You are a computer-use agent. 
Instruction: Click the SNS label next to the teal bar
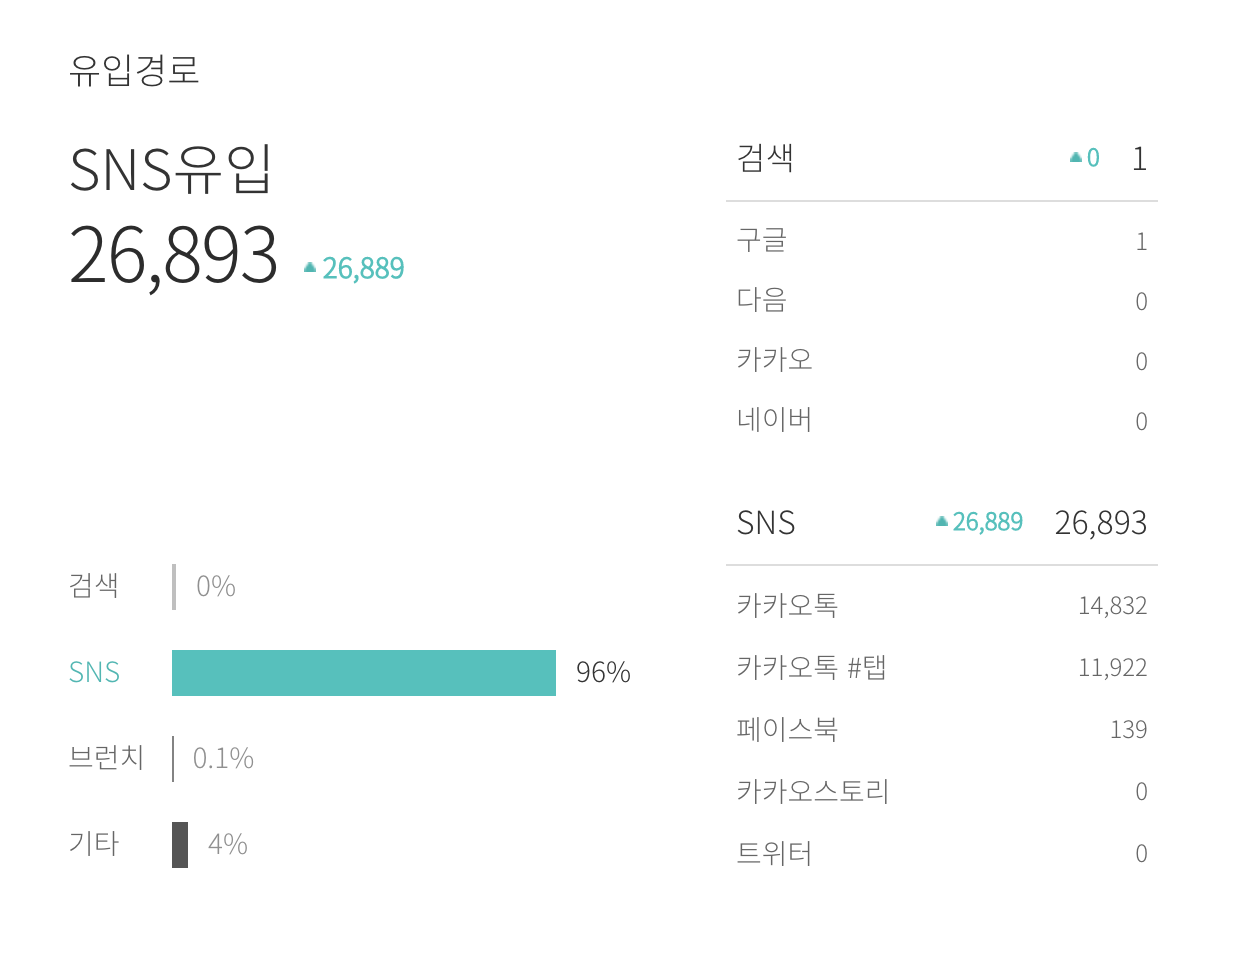[x=94, y=672]
